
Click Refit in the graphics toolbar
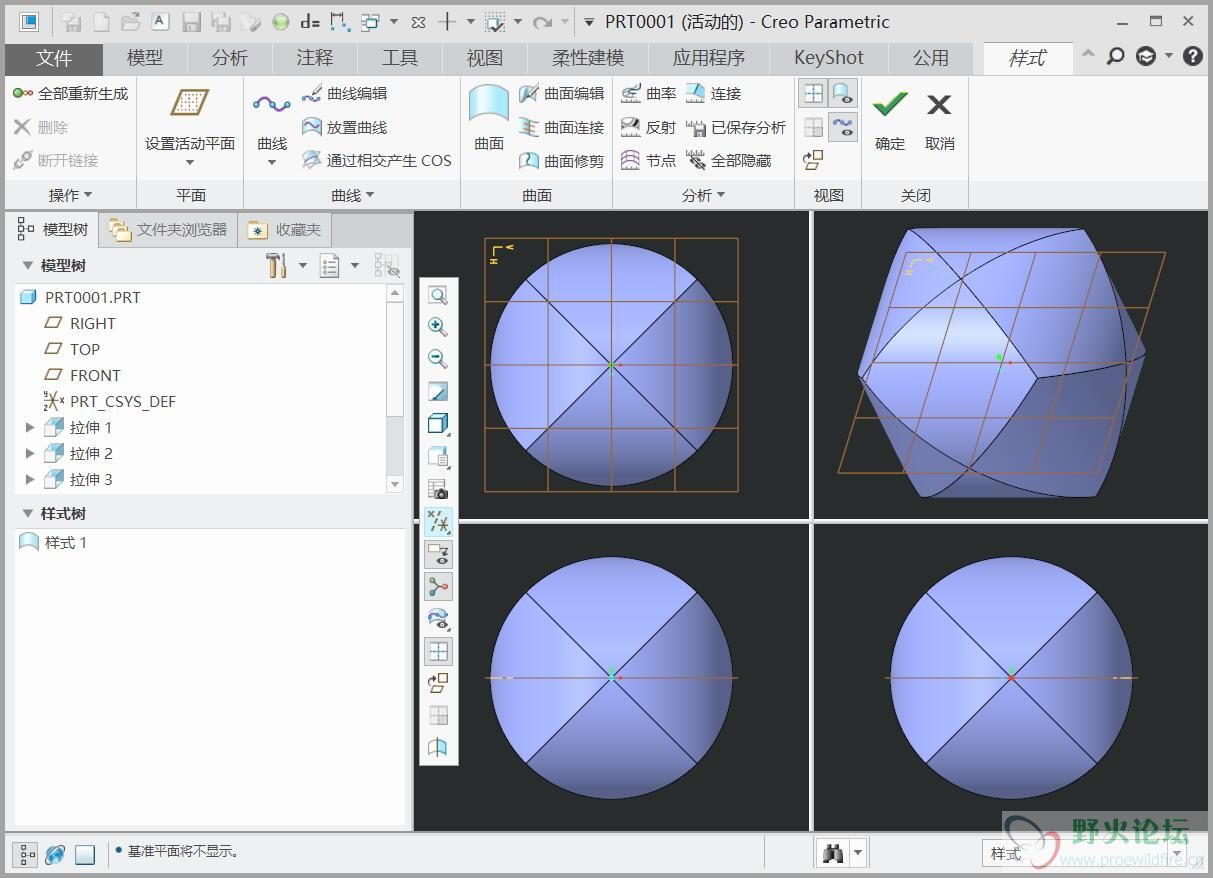click(x=438, y=295)
